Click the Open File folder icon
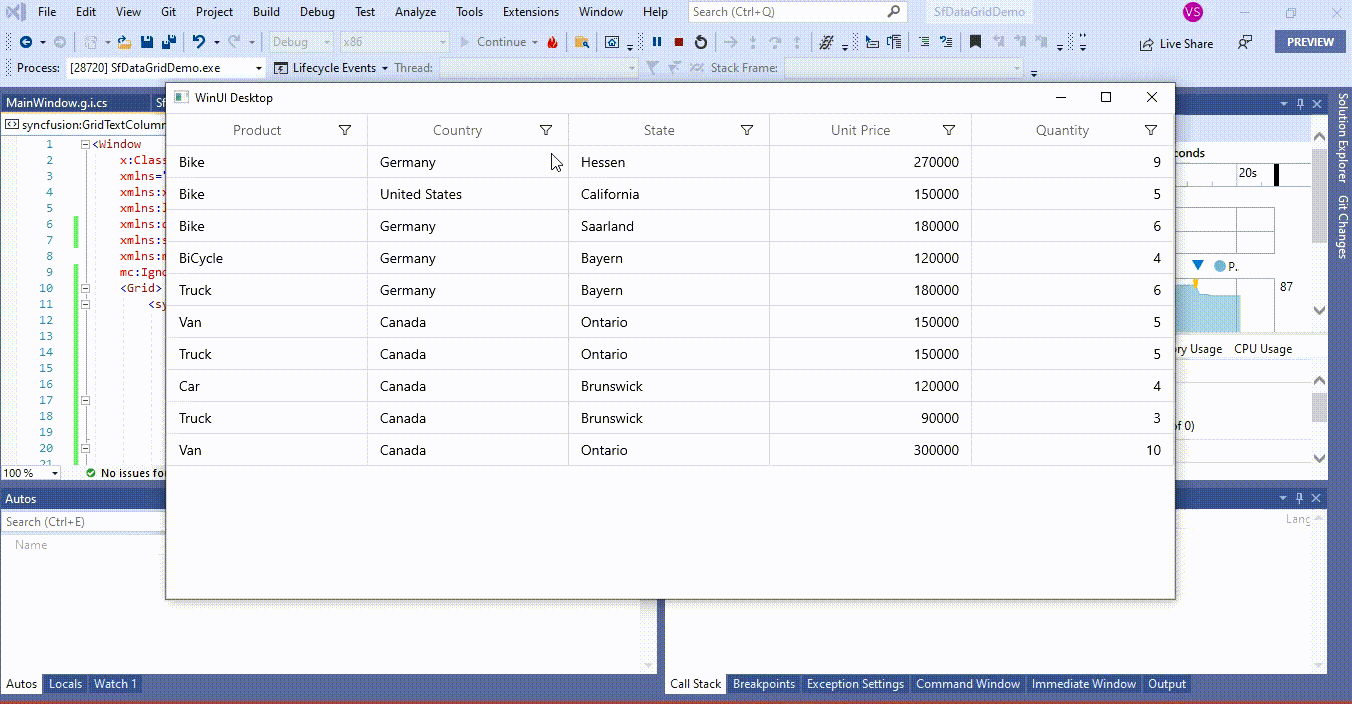This screenshot has height=704, width=1352. click(124, 42)
